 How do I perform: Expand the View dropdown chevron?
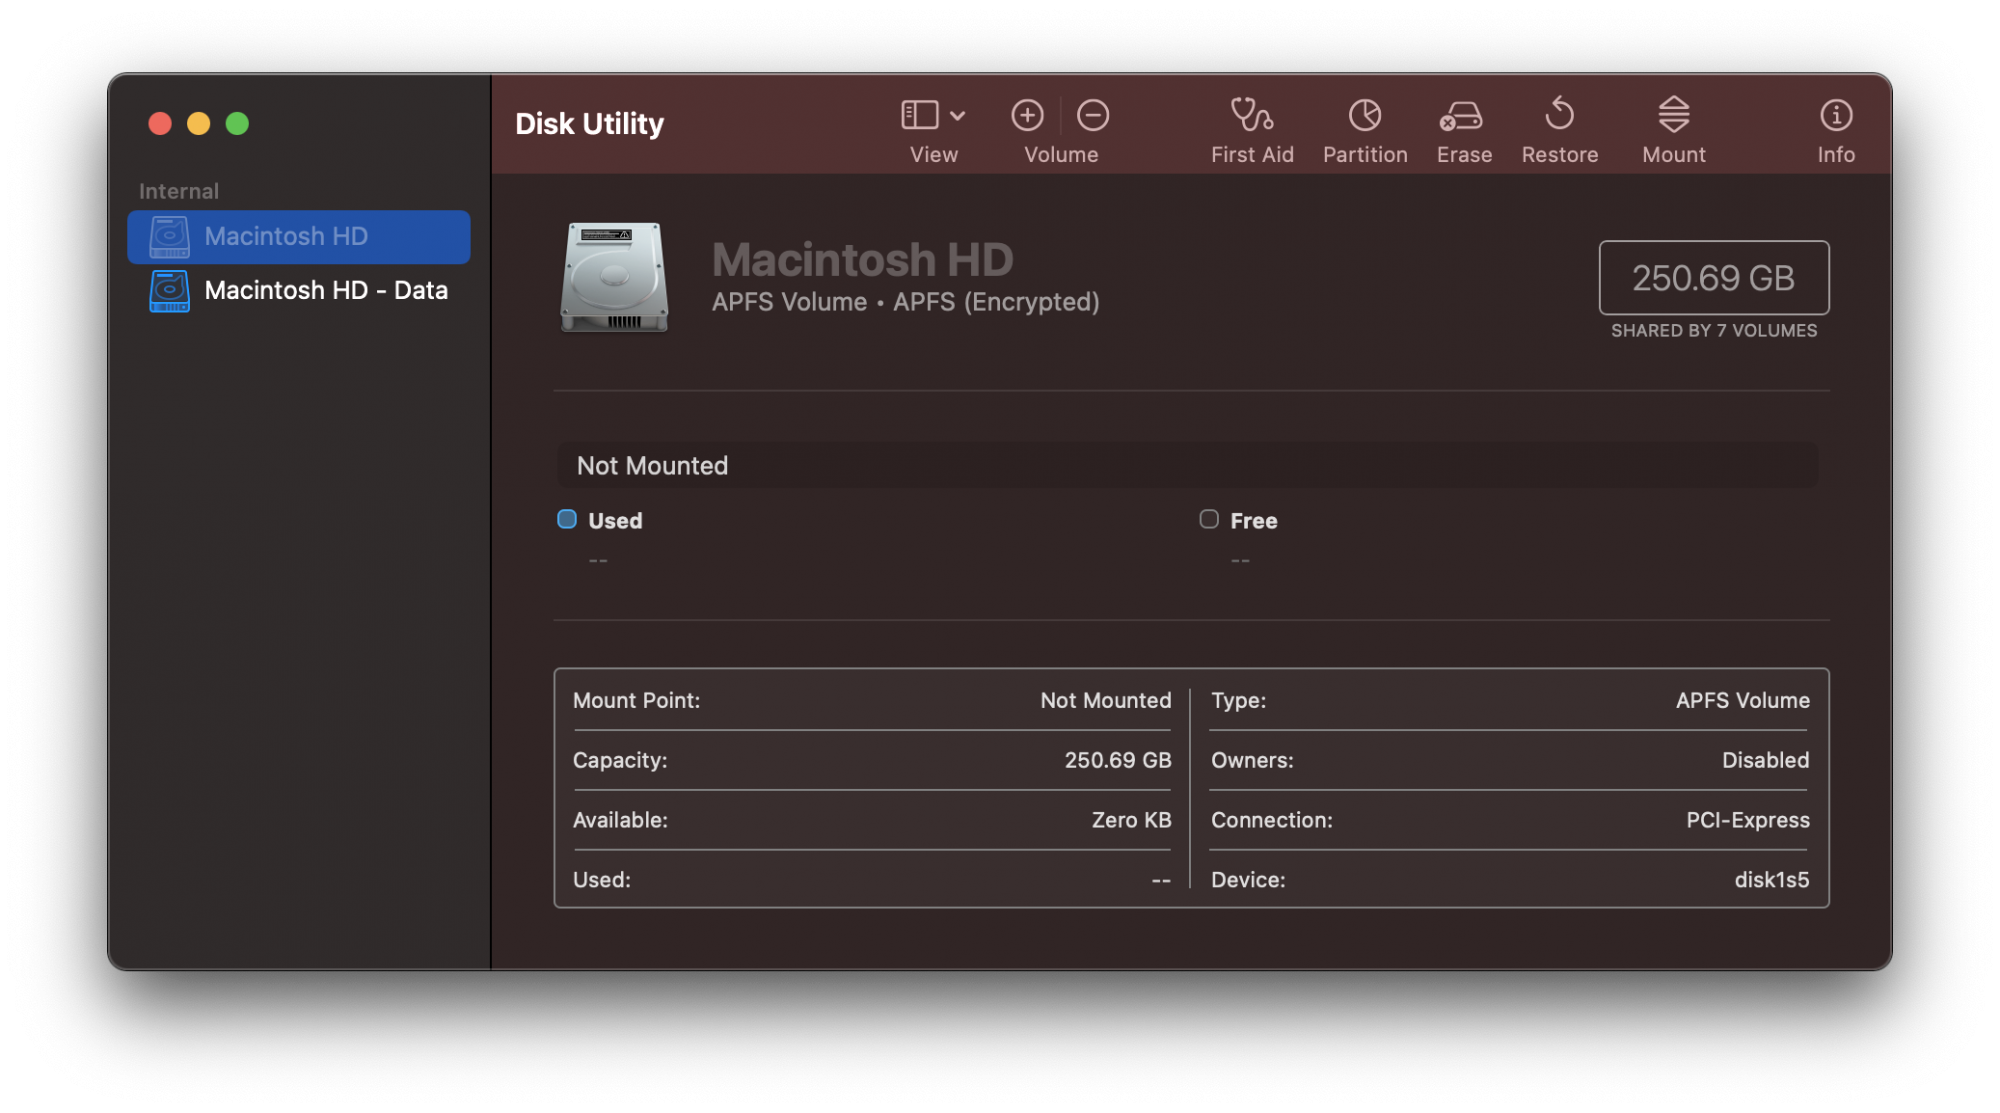coord(958,117)
